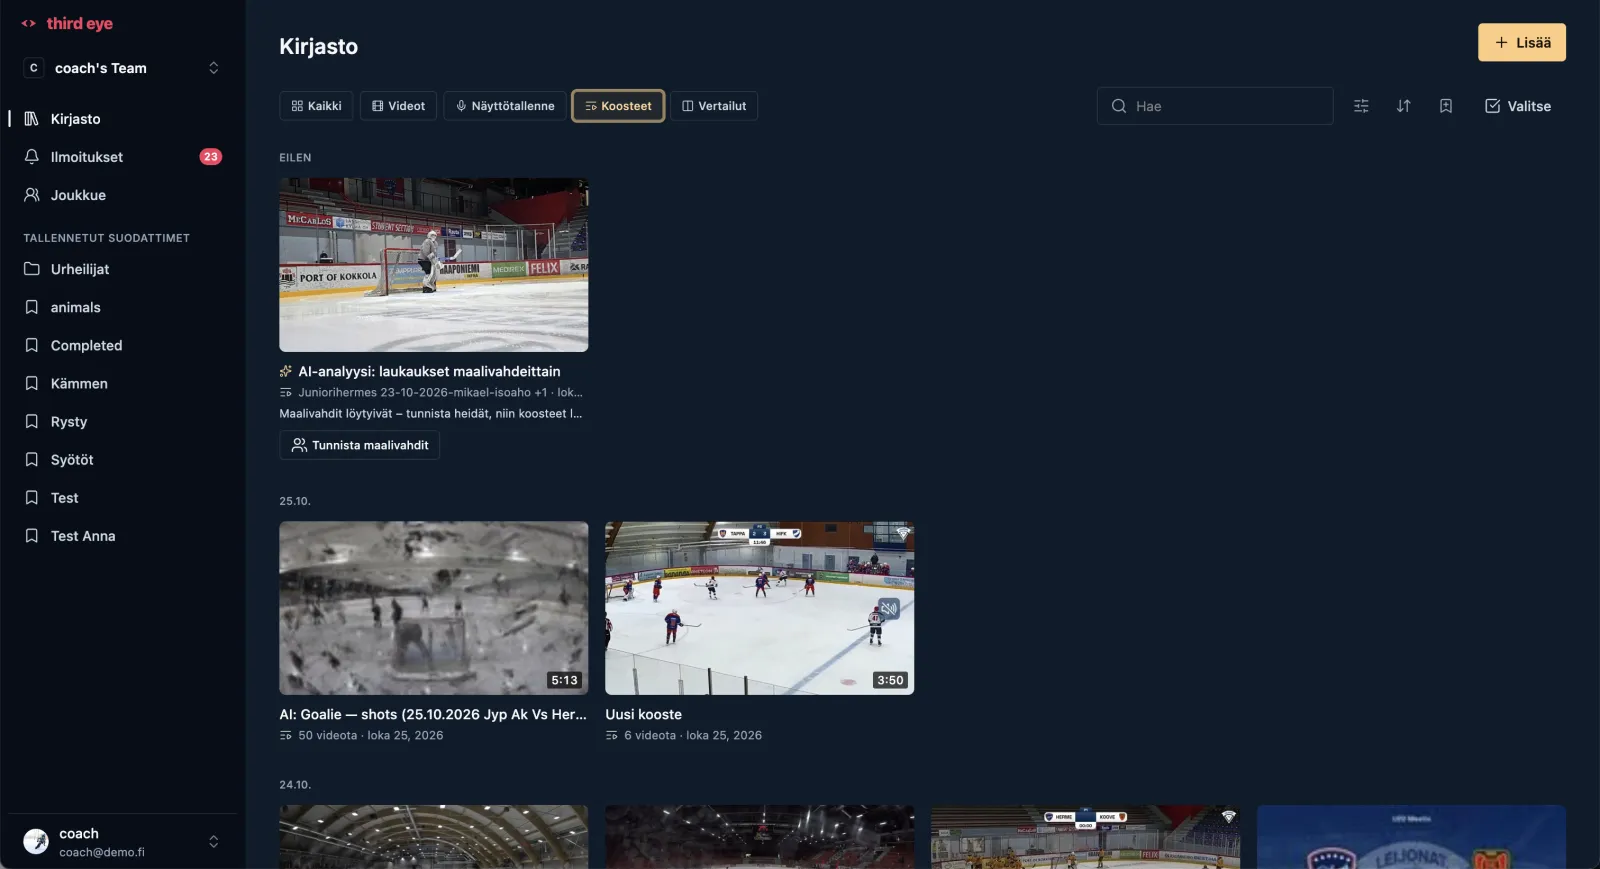The height and width of the screenshot is (869, 1600).
Task: Click the 50 videota · loka 25, 2026 text
Action: 371,735
